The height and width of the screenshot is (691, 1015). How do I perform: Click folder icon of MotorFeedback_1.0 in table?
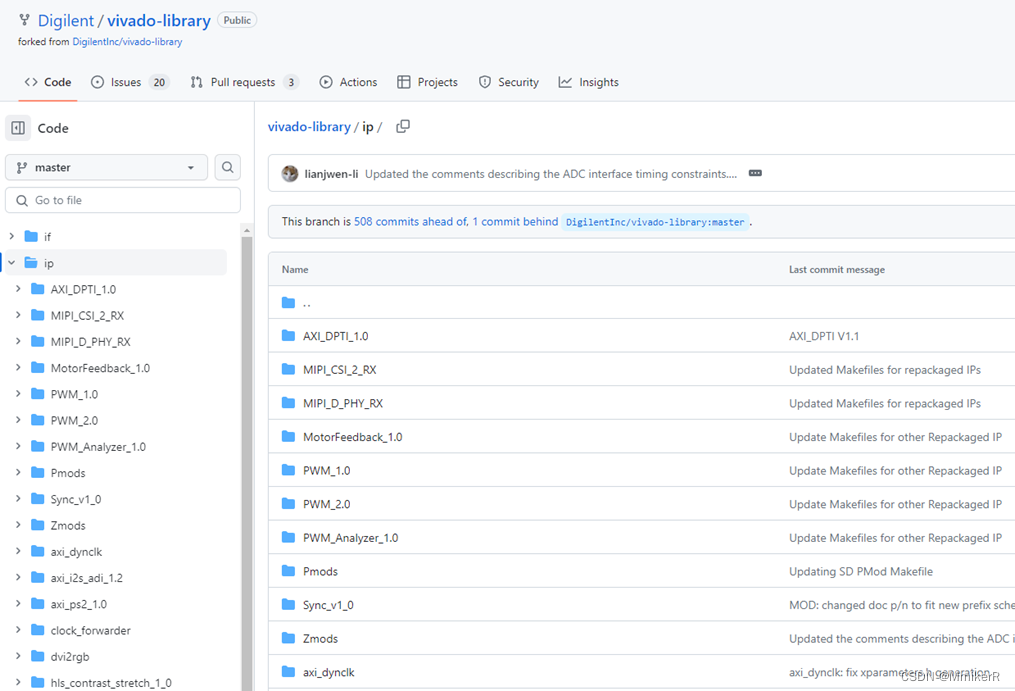point(289,436)
